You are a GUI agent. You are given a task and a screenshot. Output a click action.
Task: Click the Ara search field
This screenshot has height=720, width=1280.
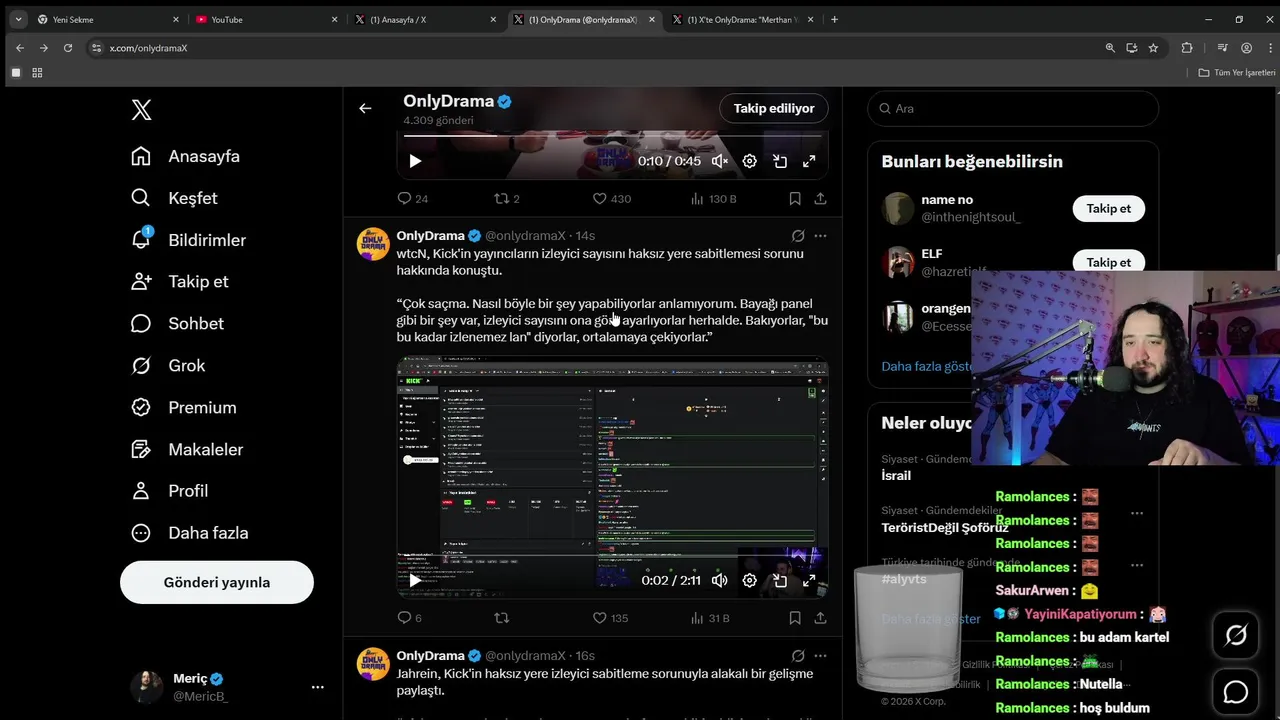pos(1013,108)
